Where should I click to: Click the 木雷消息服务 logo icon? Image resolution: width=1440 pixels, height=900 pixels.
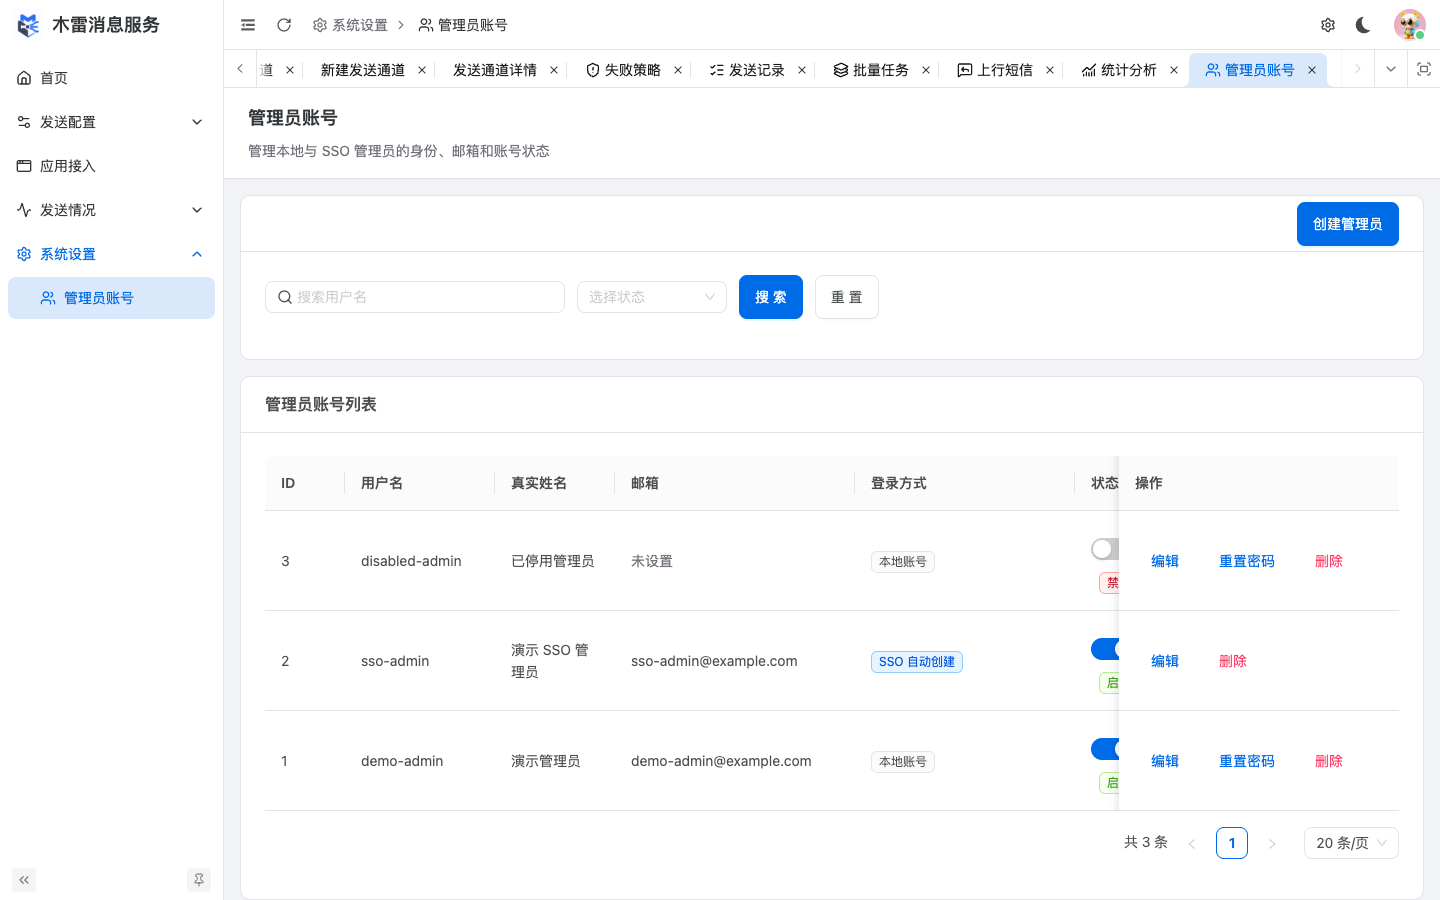tap(29, 25)
